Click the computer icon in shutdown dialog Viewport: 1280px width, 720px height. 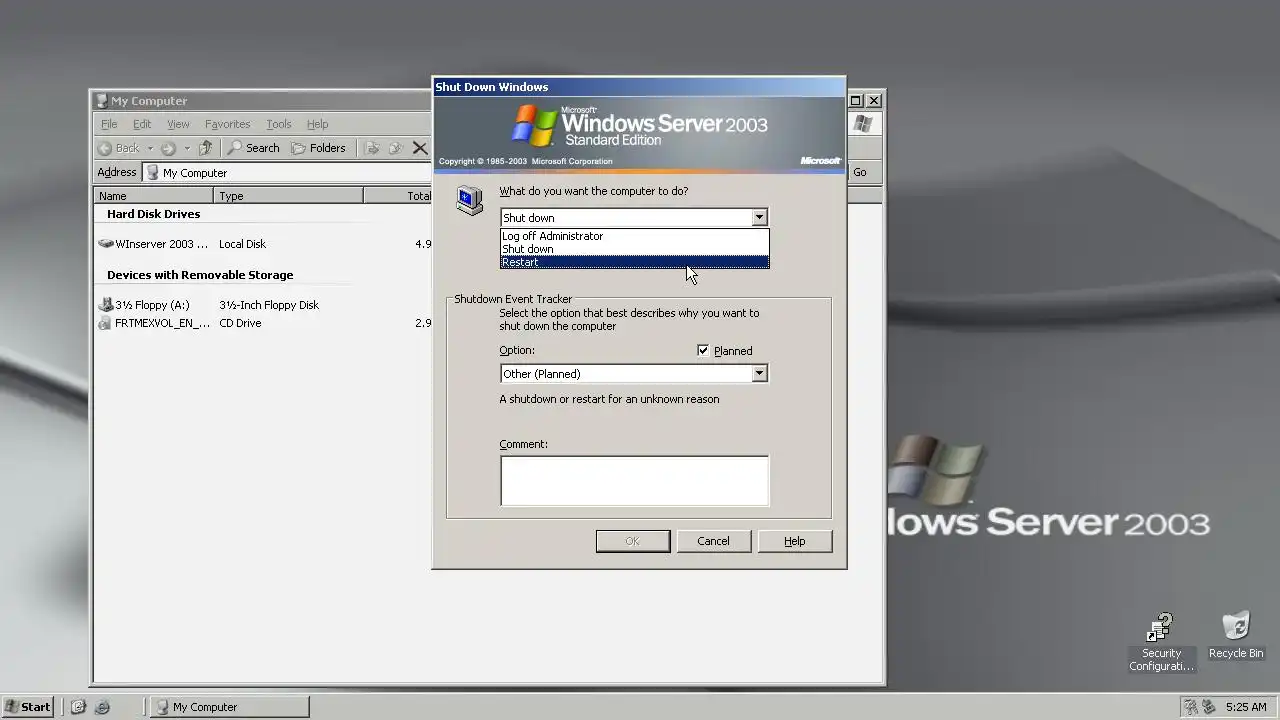(x=469, y=200)
